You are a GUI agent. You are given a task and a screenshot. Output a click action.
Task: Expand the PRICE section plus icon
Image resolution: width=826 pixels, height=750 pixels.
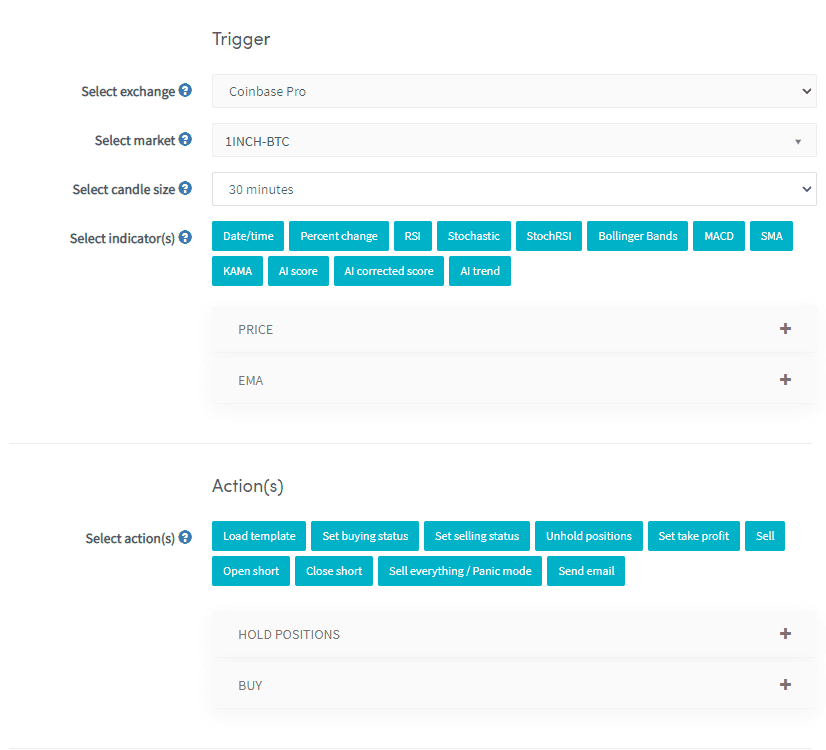pyautogui.click(x=785, y=329)
